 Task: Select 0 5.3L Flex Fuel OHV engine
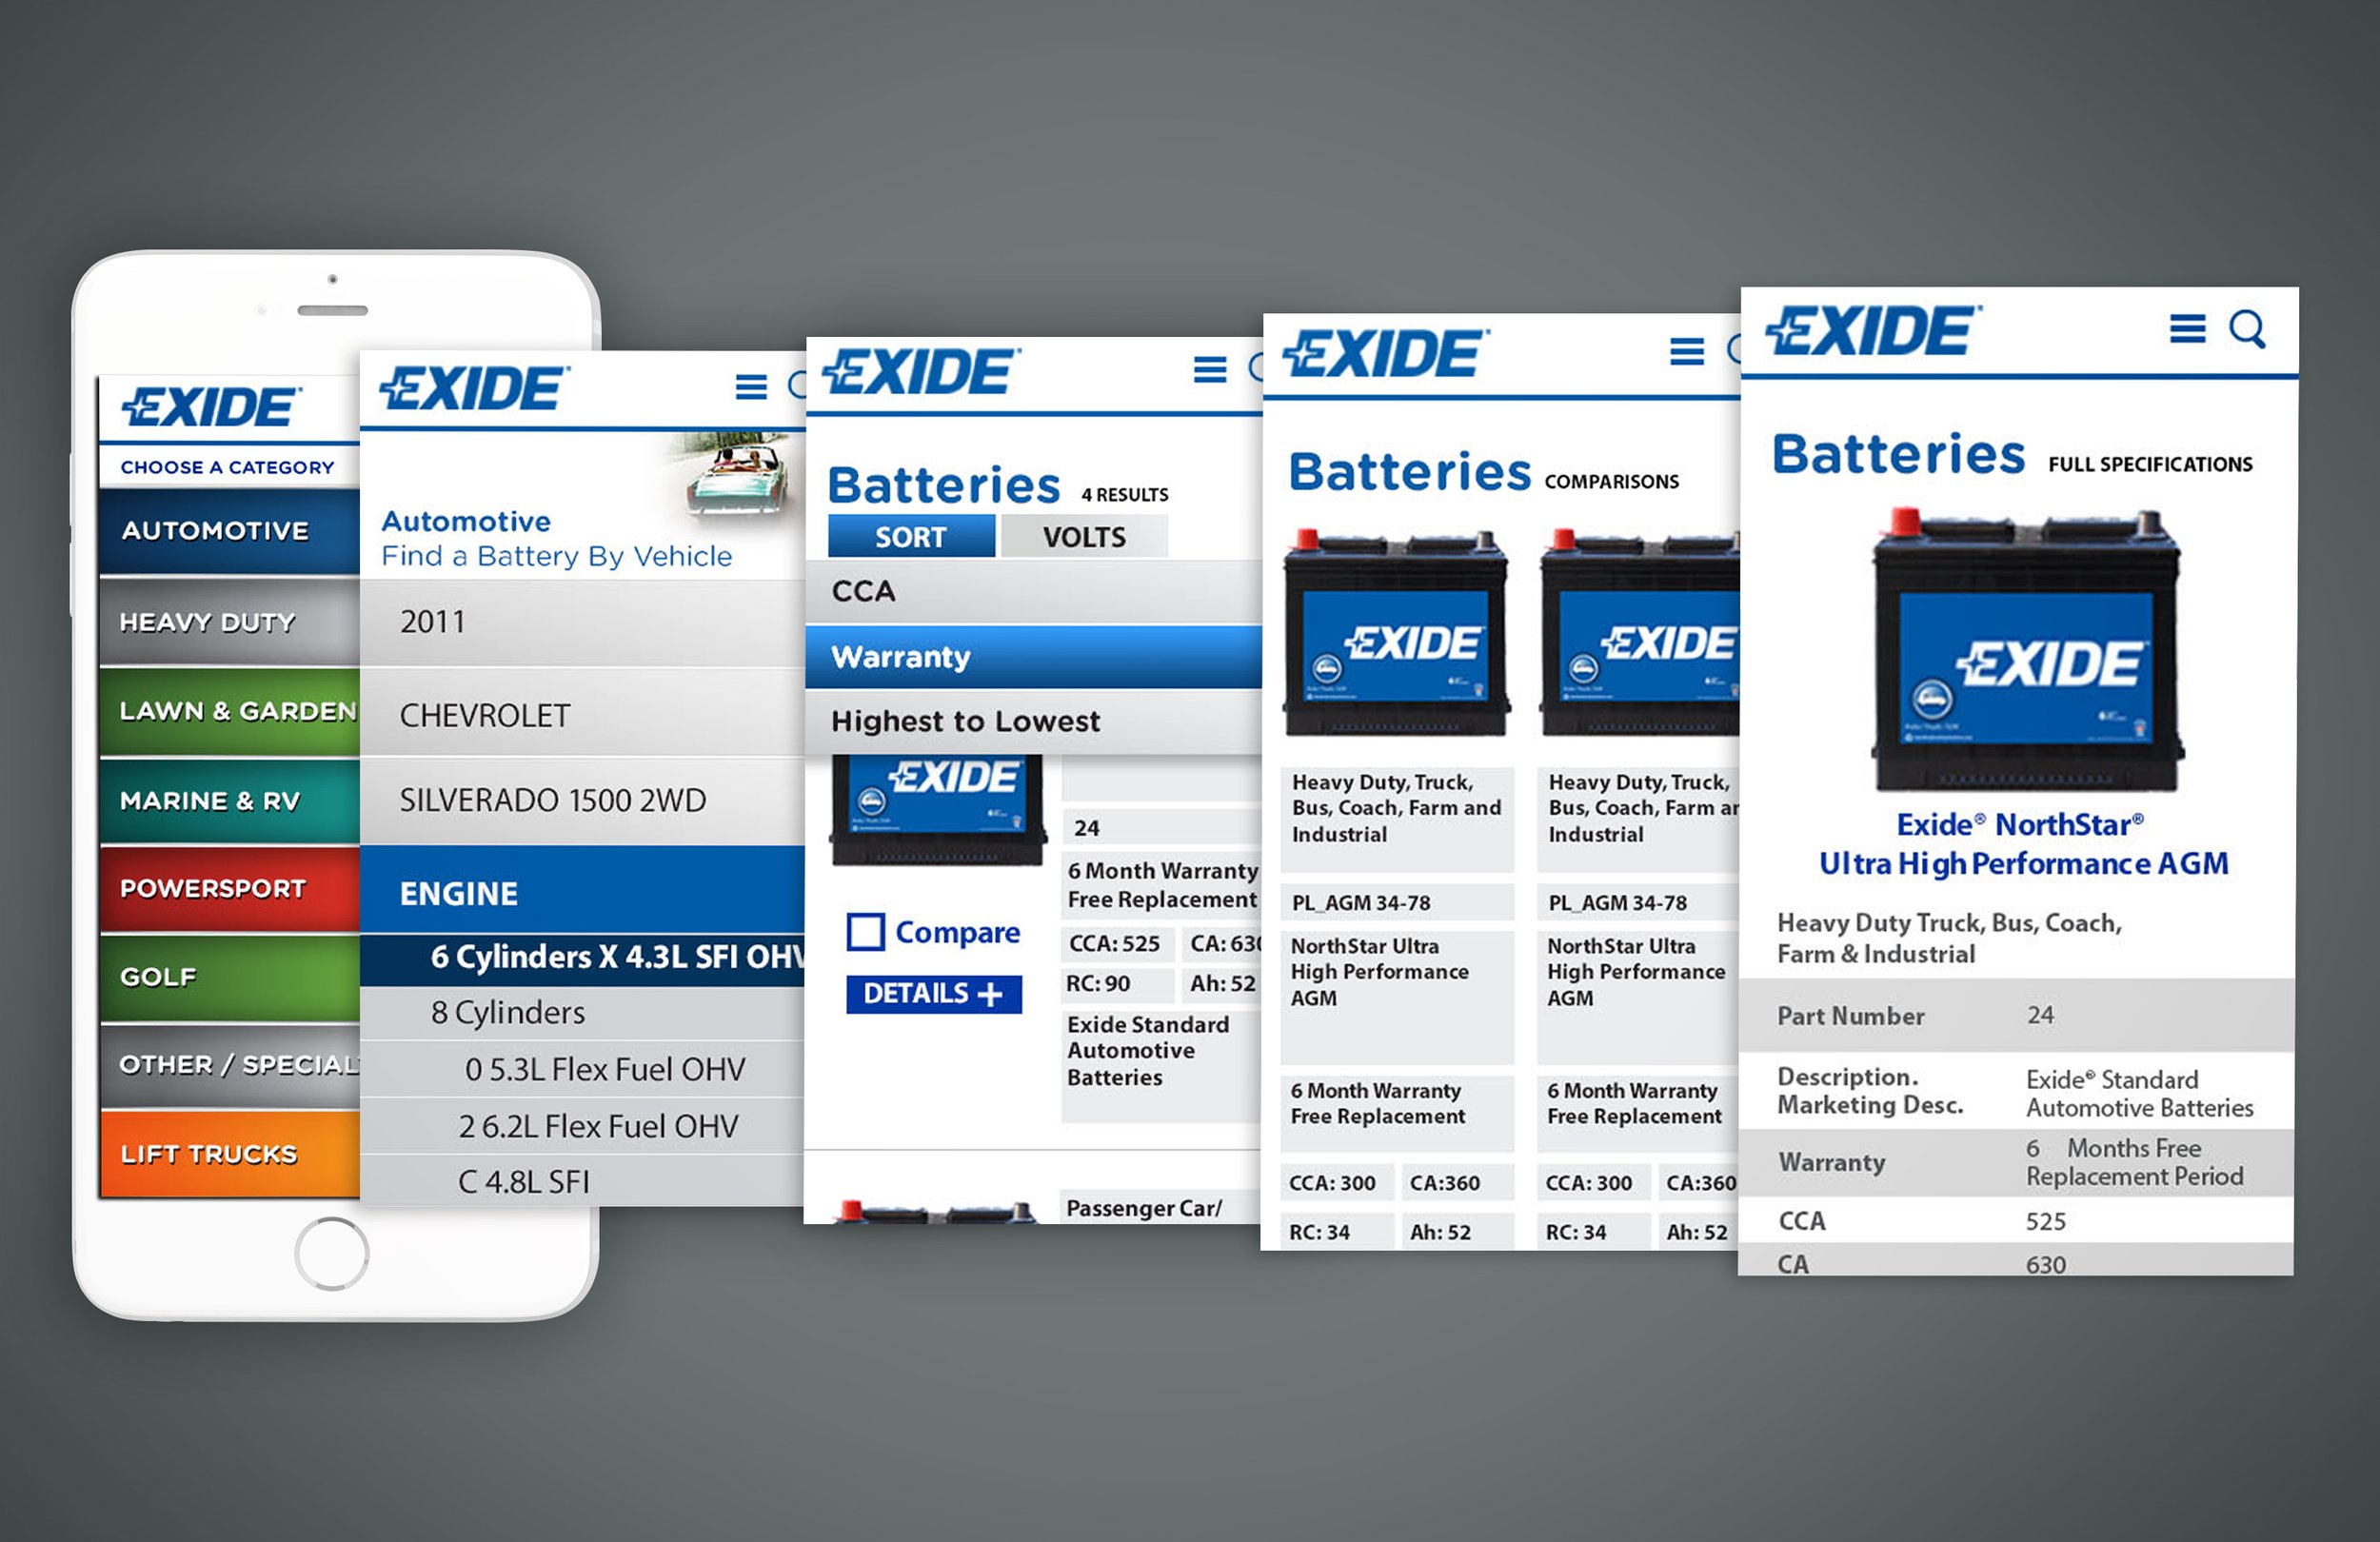(x=582, y=1069)
